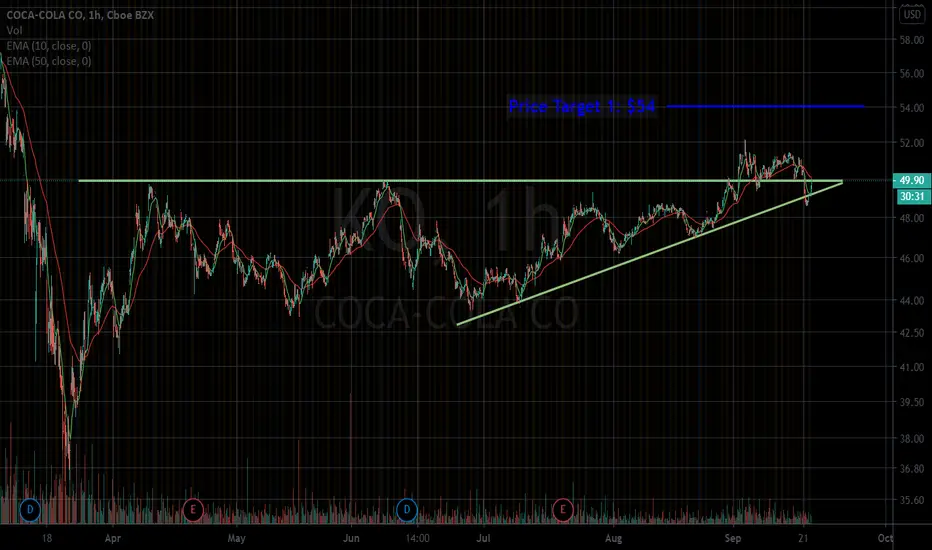
Task: Click the 39.50 price axis label
Action: pos(912,403)
